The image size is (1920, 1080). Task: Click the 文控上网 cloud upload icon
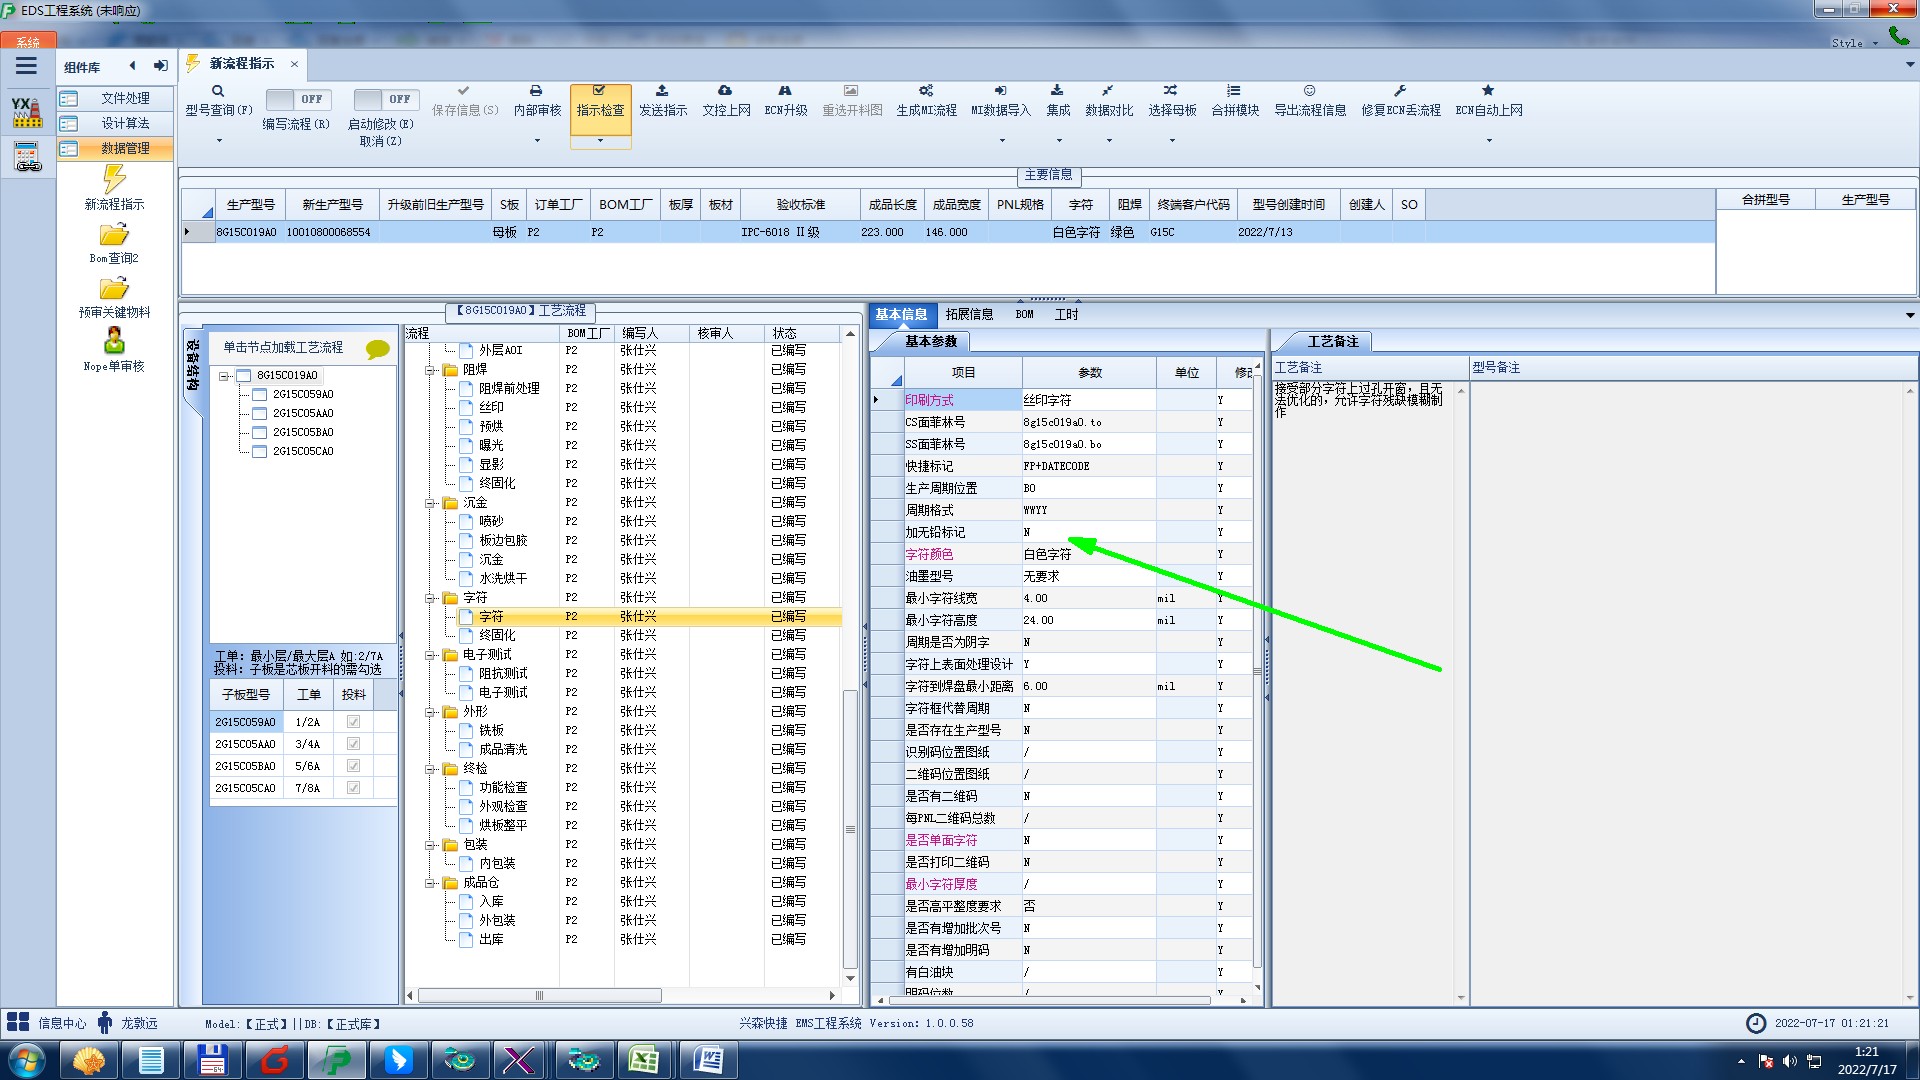tap(725, 91)
